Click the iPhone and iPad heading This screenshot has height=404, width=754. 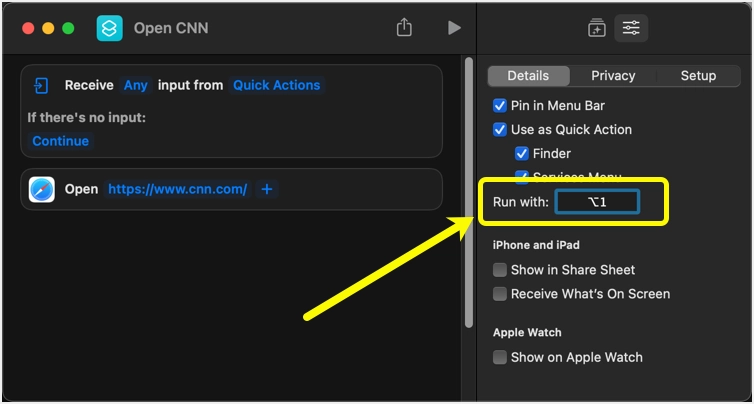coord(536,245)
